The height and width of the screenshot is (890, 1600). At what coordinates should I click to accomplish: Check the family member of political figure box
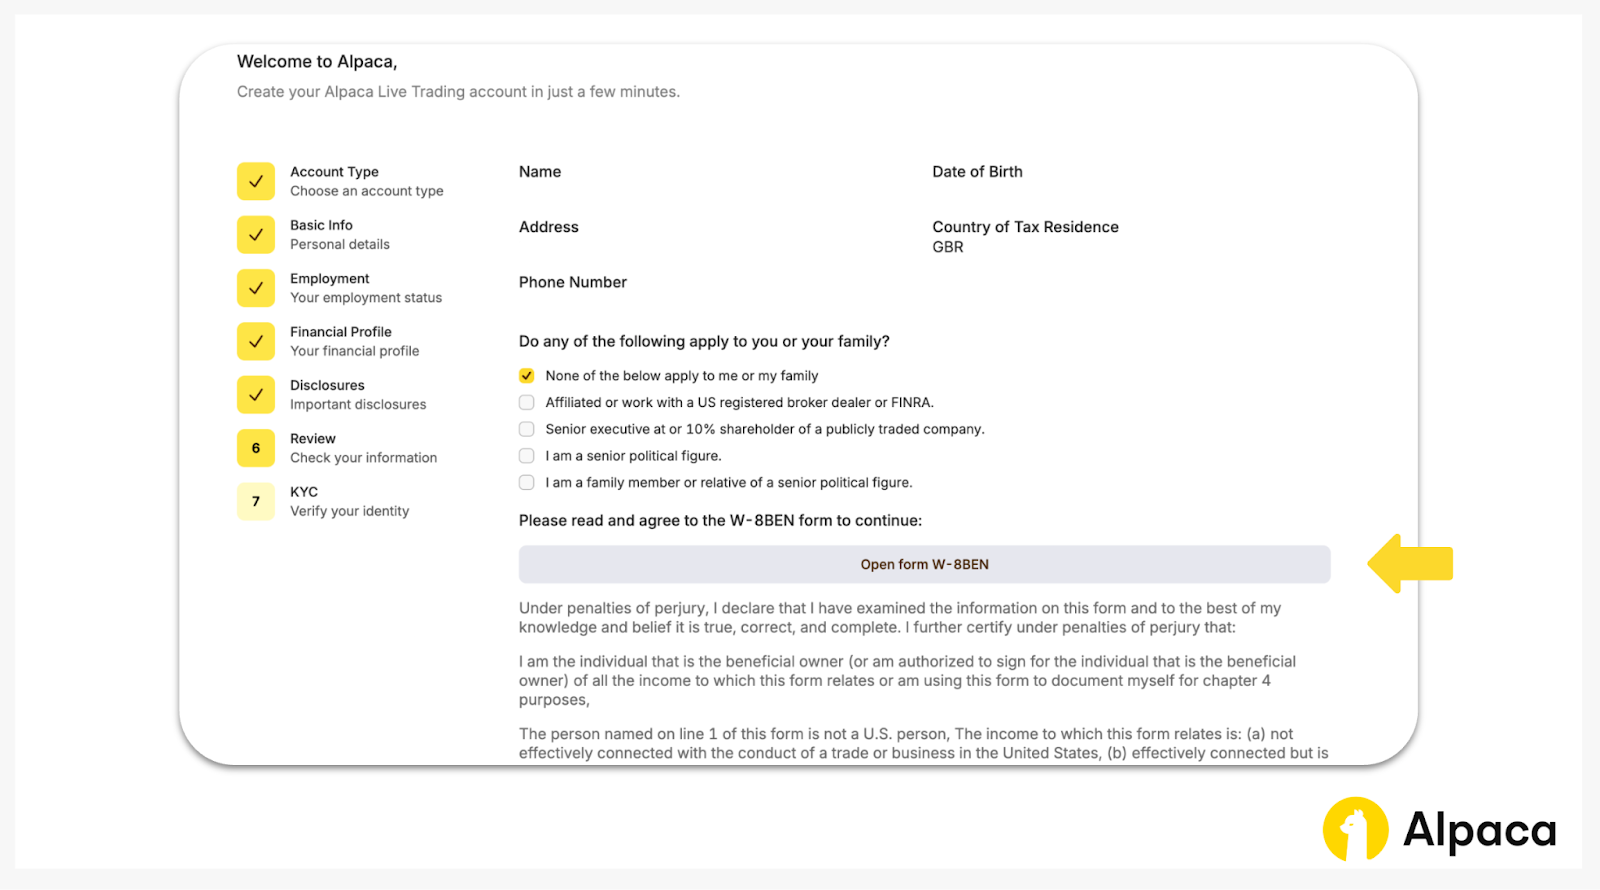[x=527, y=483]
